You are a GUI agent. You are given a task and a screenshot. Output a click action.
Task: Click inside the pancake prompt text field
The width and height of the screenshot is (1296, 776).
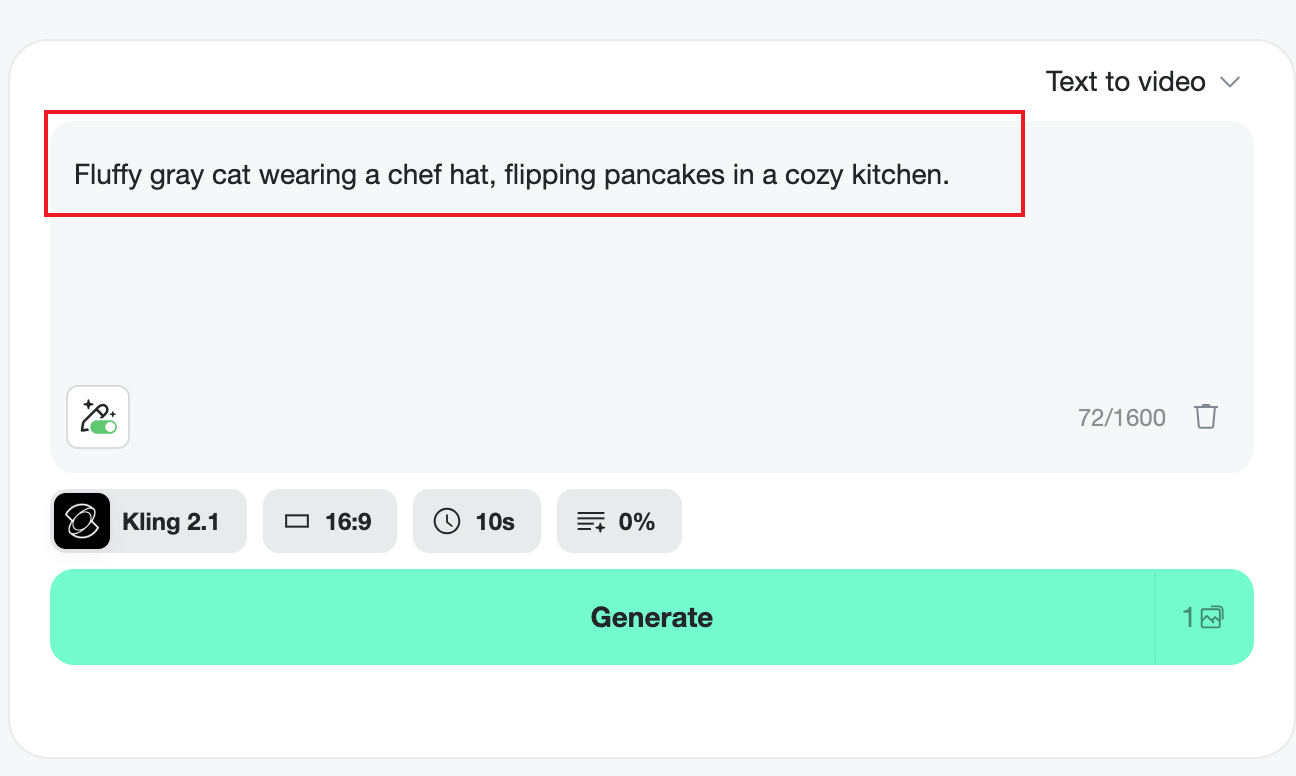coord(537,174)
